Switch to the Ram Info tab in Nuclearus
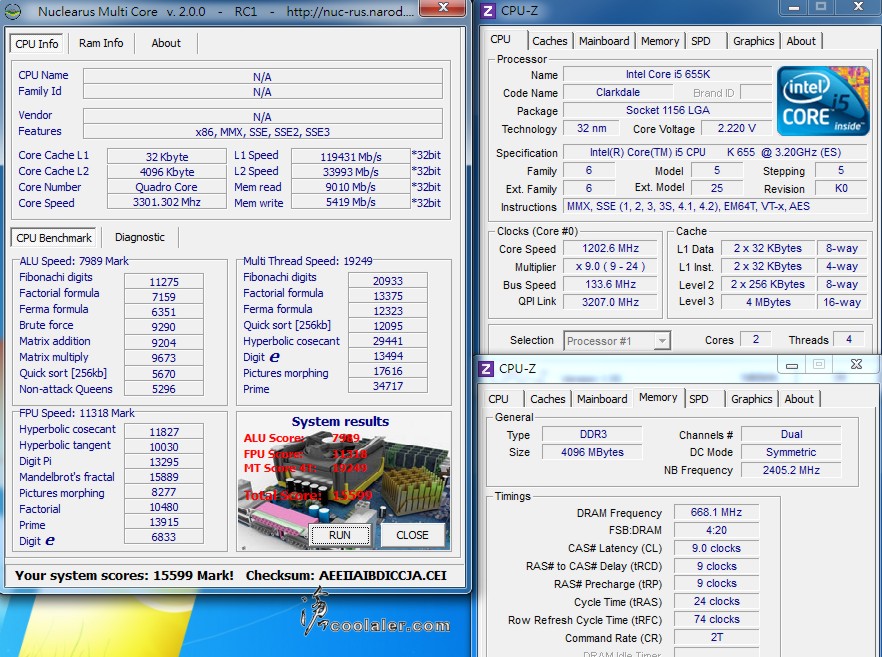 (x=101, y=43)
